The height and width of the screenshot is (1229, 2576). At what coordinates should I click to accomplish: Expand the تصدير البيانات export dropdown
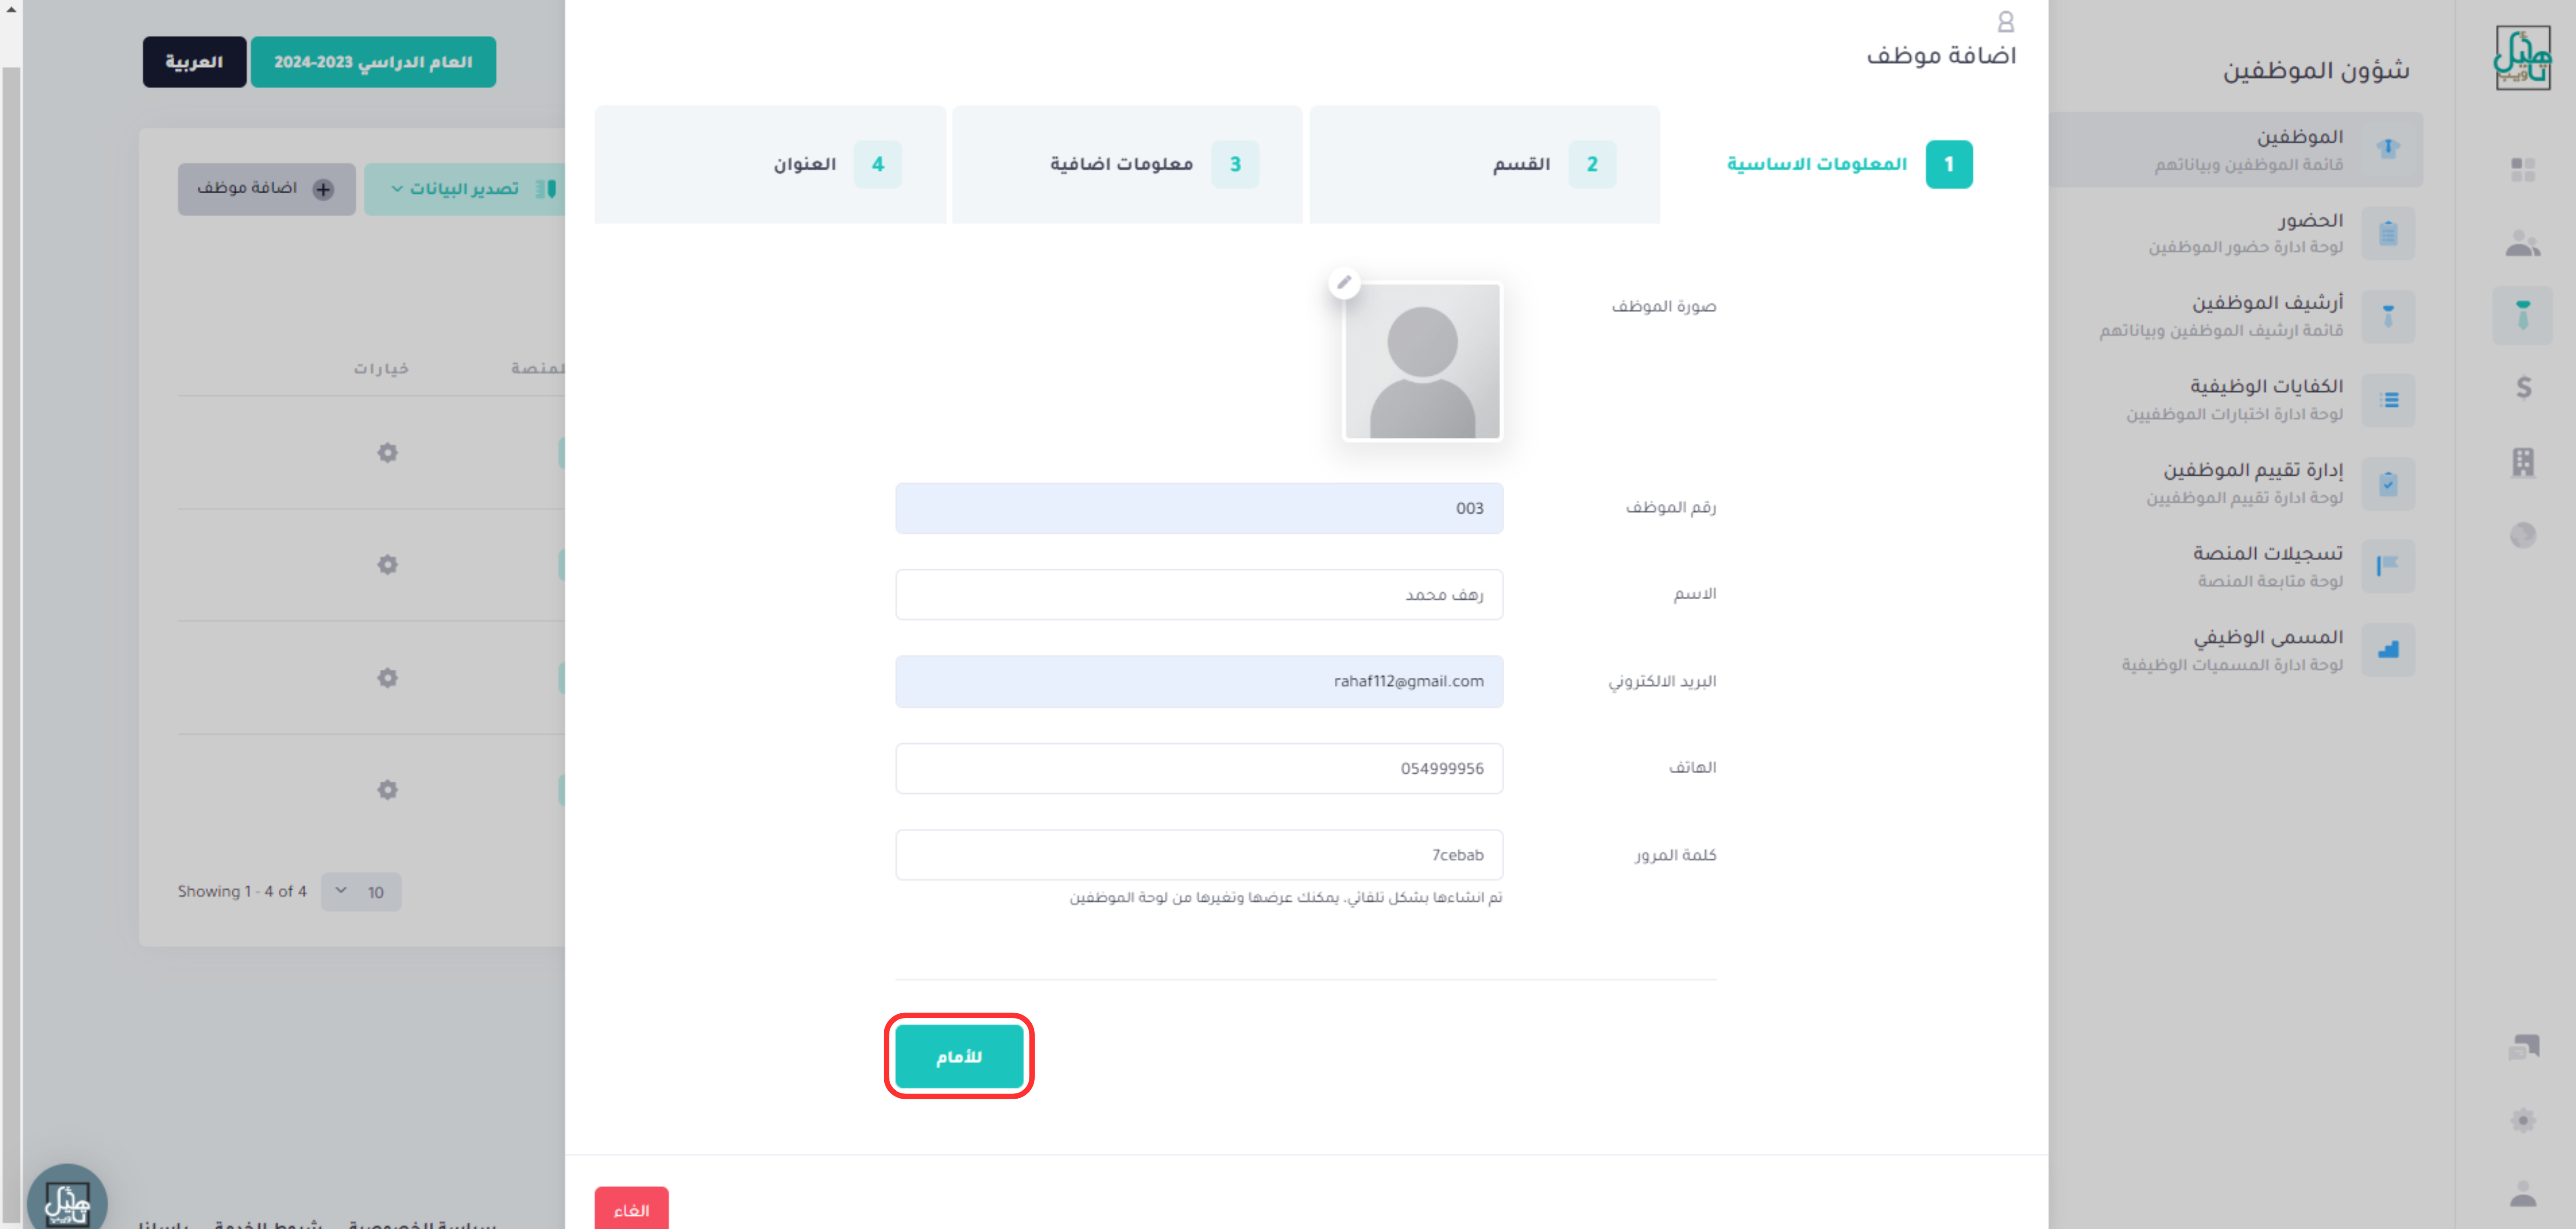(465, 189)
